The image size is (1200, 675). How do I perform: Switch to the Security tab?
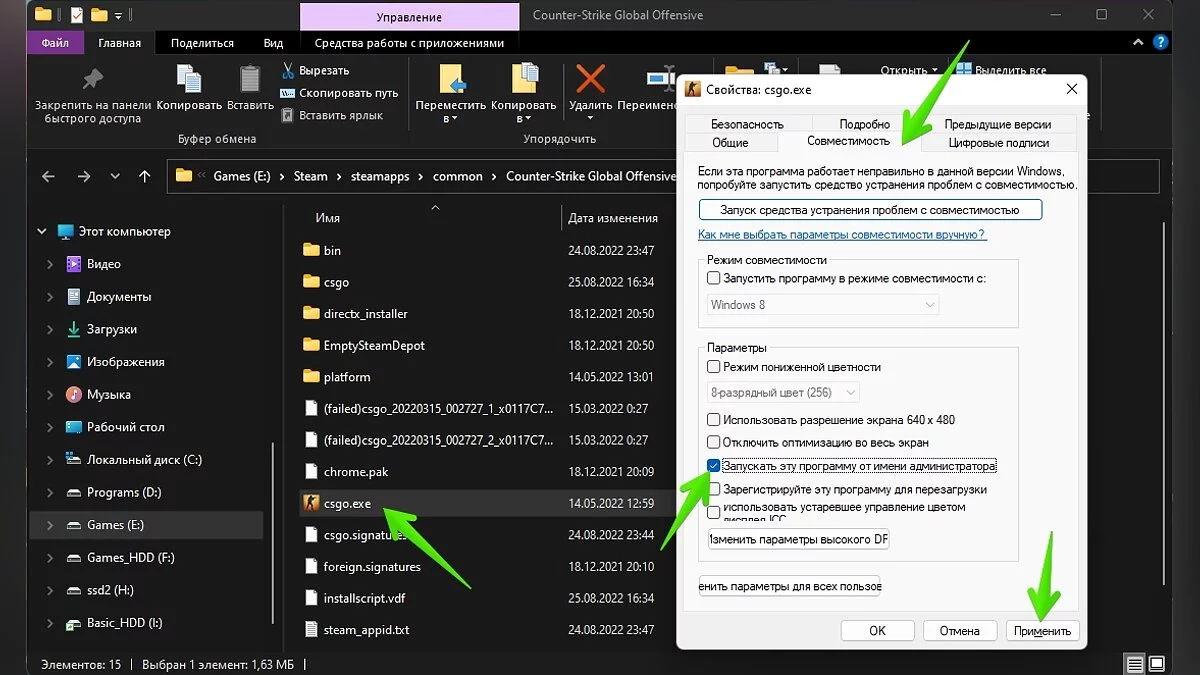pos(747,124)
